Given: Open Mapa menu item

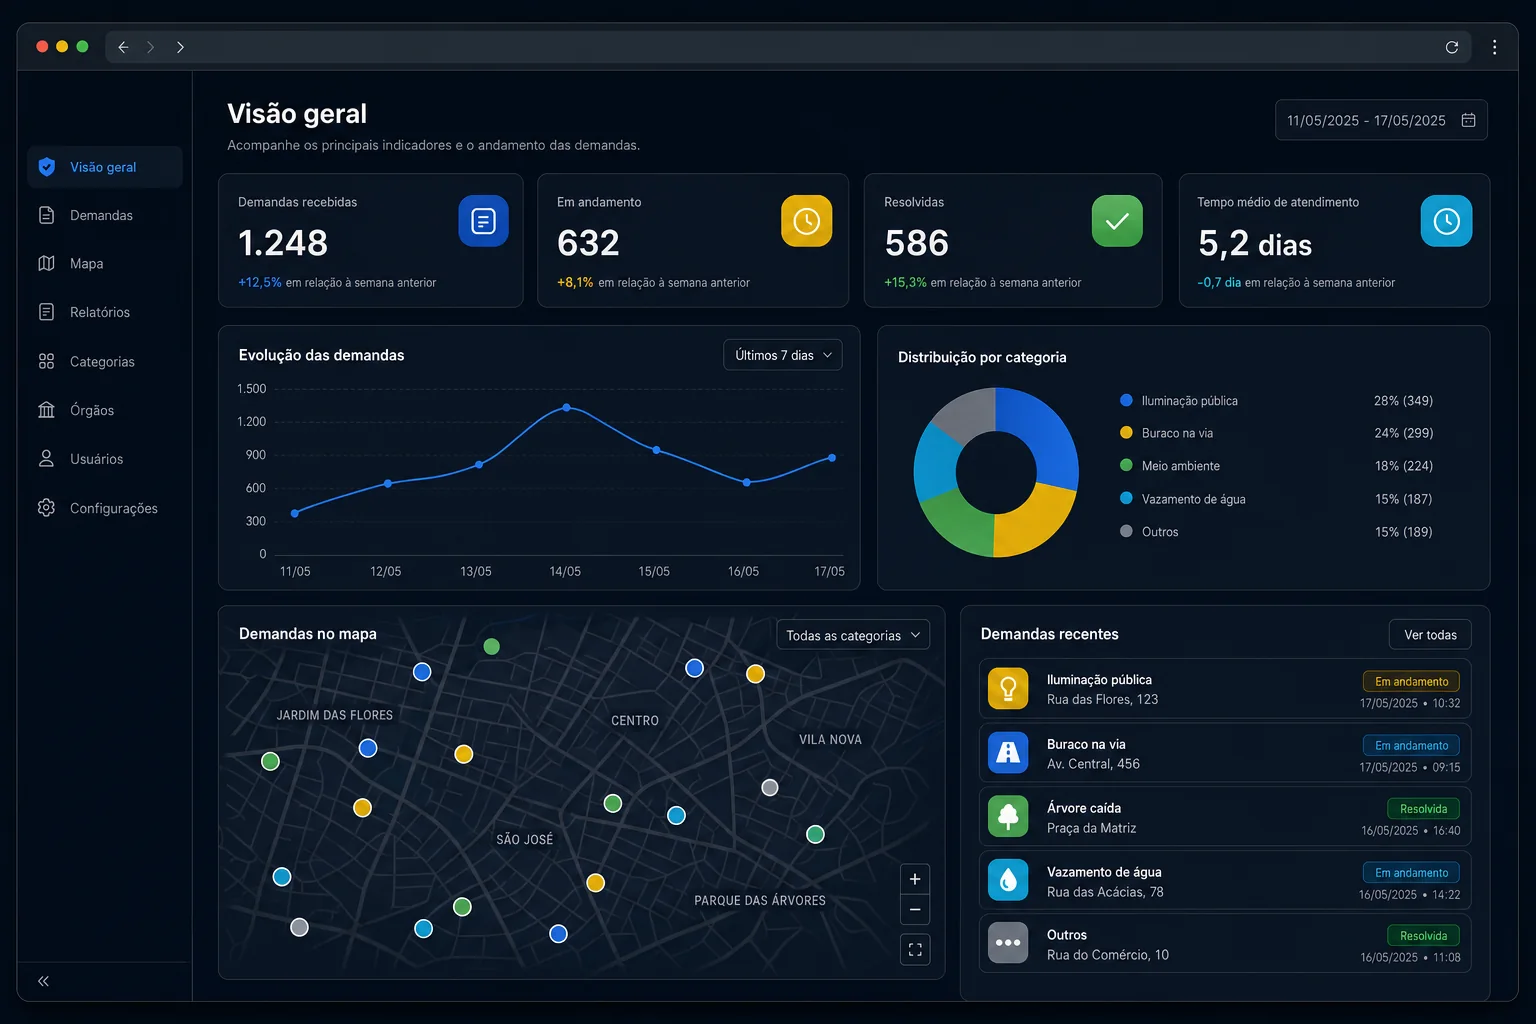Looking at the screenshot, I should [105, 263].
